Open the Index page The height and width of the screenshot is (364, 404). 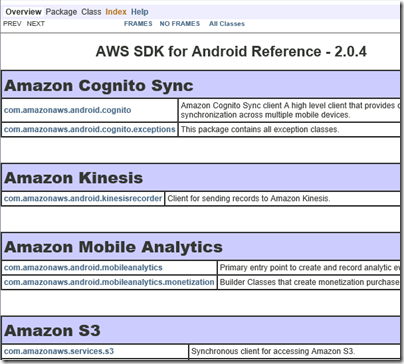(116, 12)
